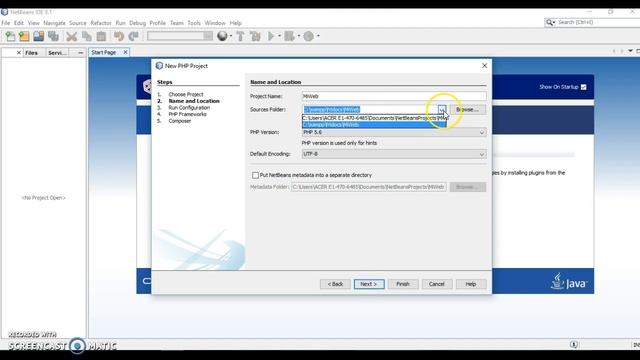Switch to the Services tab
This screenshot has height=360, width=640.
pos(57,53)
